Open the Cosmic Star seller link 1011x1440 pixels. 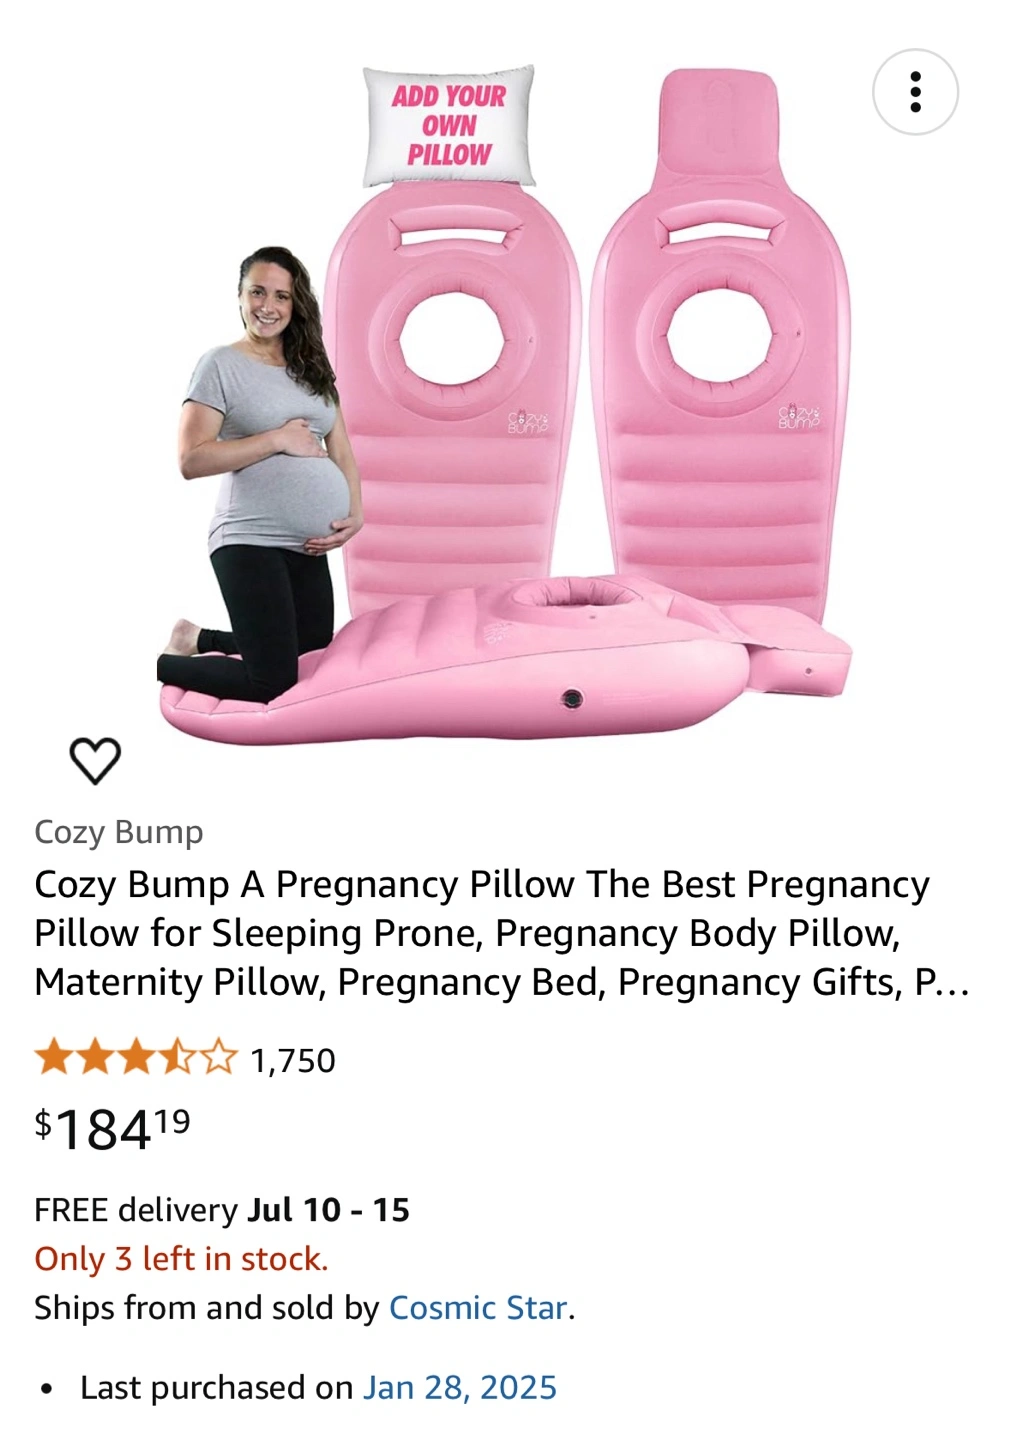(478, 1307)
